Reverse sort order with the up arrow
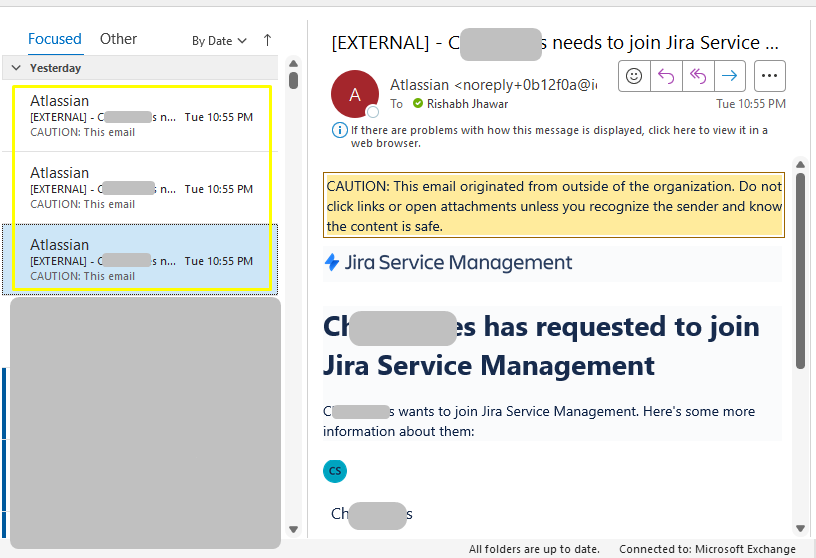Screen dimensions: 816x558 pos(267,40)
